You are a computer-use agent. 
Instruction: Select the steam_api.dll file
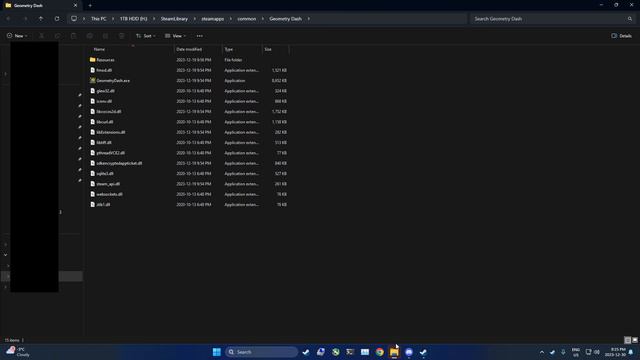point(108,184)
